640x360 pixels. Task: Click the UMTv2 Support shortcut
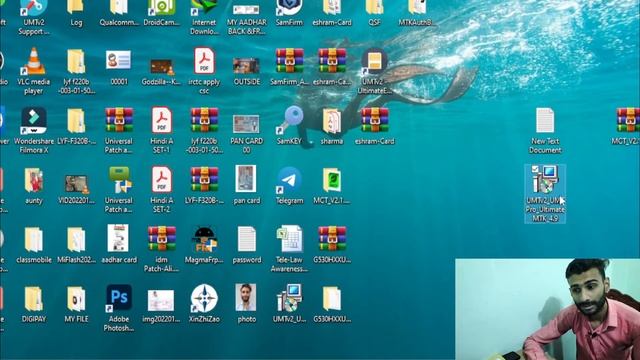33,7
